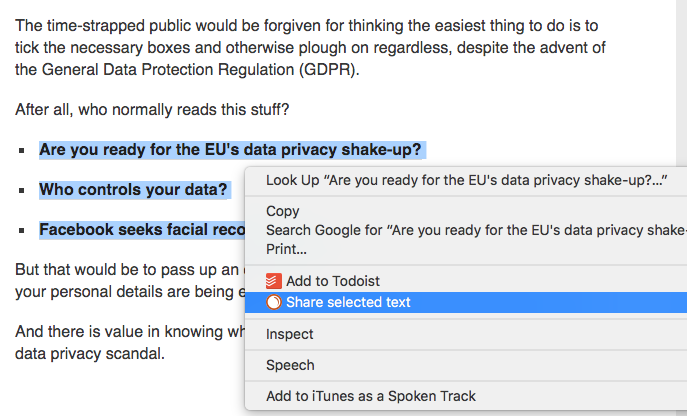
Task: Click the Todoist icon in context menu
Action: coord(273,281)
